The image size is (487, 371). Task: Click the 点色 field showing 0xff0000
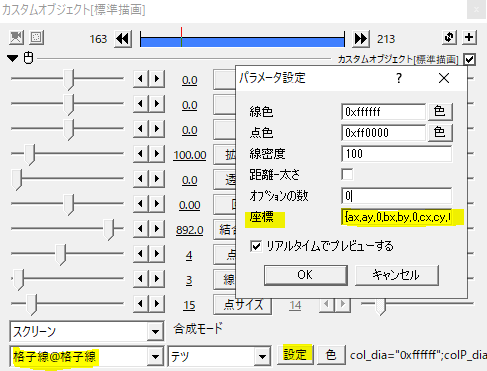(x=383, y=133)
